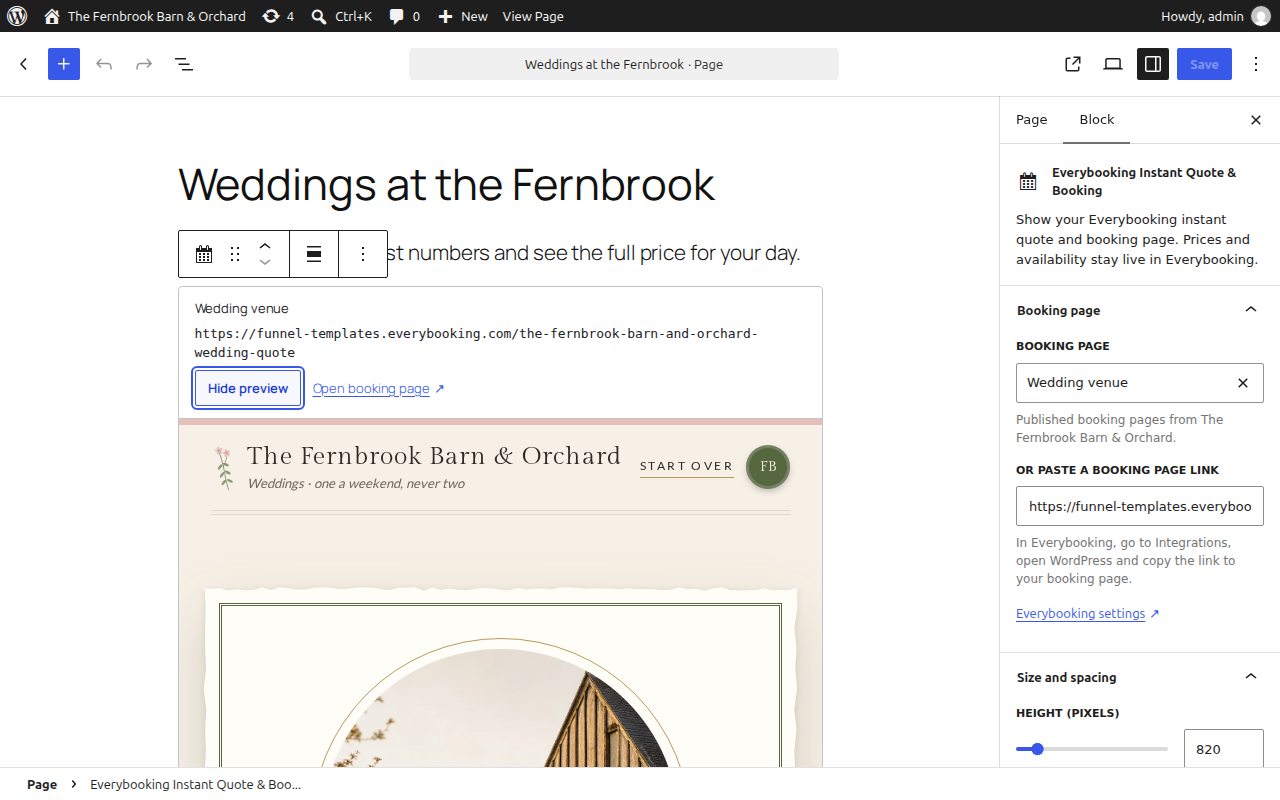Select the Page breadcrumb at bottom
Viewport: 1280px width, 800px height.
[42, 784]
